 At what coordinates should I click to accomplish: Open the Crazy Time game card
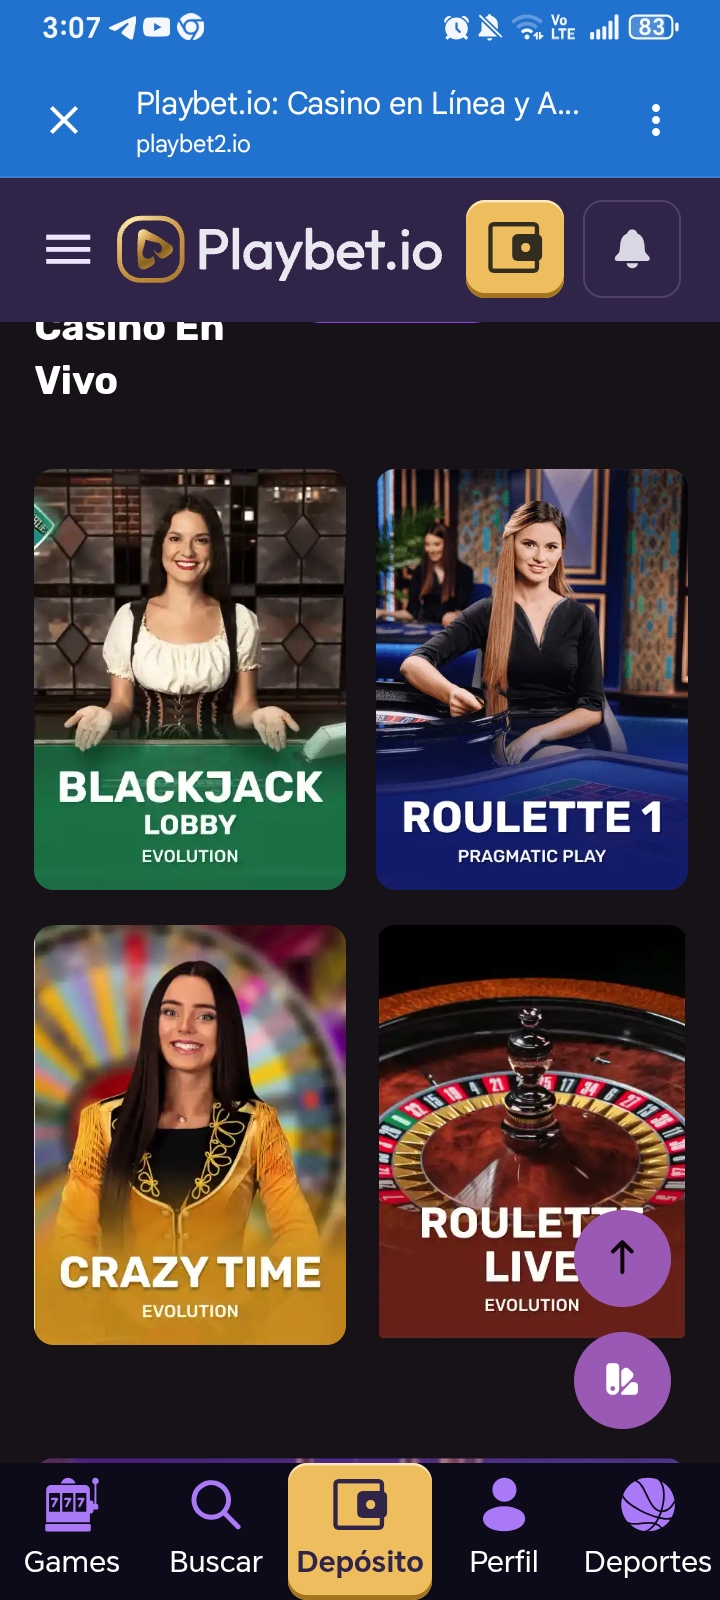click(190, 1134)
